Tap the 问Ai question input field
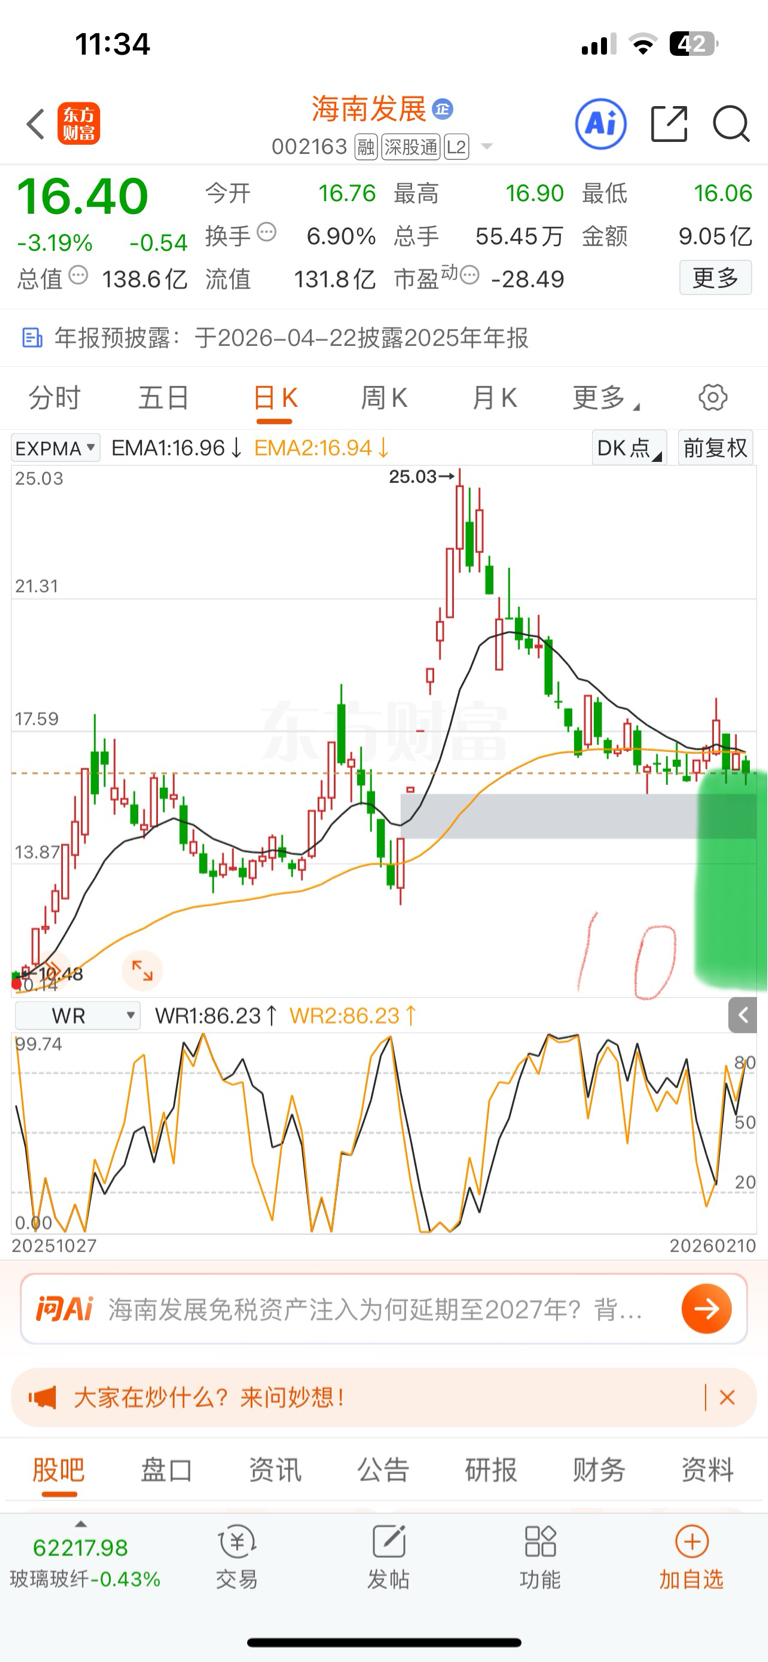Image resolution: width=768 pixels, height=1662 pixels. pyautogui.click(x=384, y=1309)
